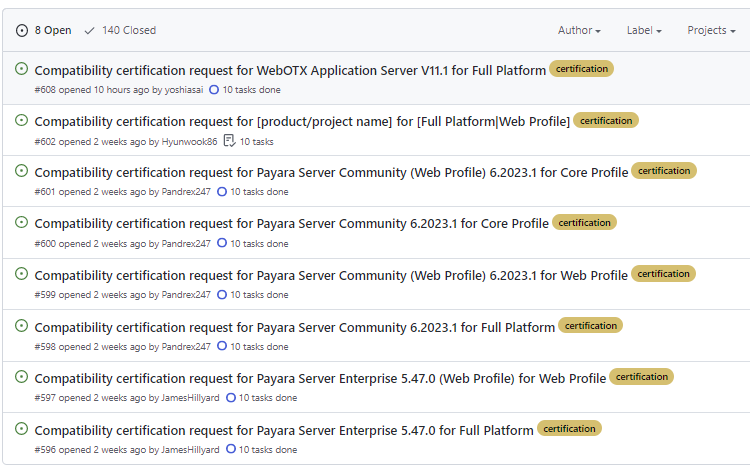Screen dimensions: 750x473
Task: Click certification label on issue #601 row
Action: coord(664,171)
